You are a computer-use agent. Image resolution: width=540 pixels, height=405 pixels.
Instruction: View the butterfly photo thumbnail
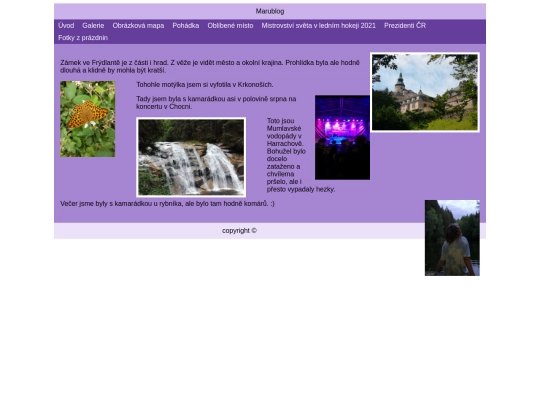coord(88,119)
